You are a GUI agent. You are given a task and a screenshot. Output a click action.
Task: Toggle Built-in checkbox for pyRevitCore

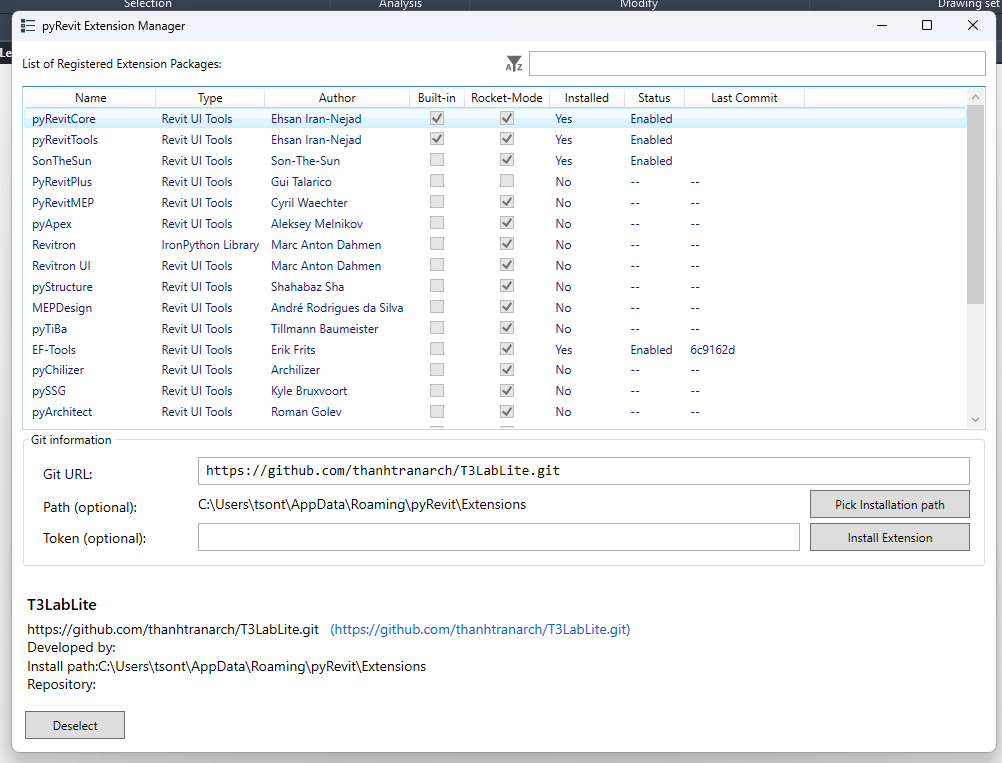tap(437, 118)
